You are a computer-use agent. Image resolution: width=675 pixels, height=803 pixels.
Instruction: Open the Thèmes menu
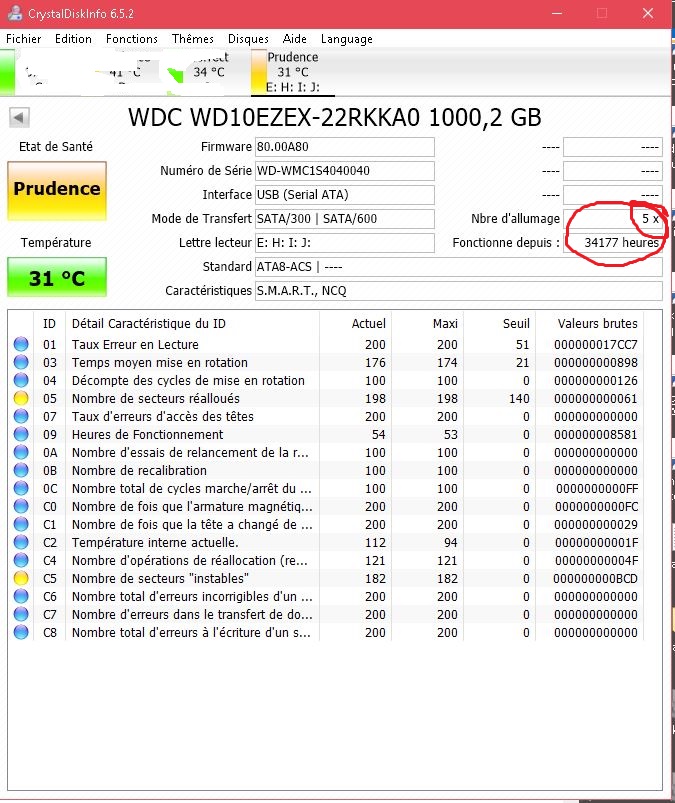193,39
